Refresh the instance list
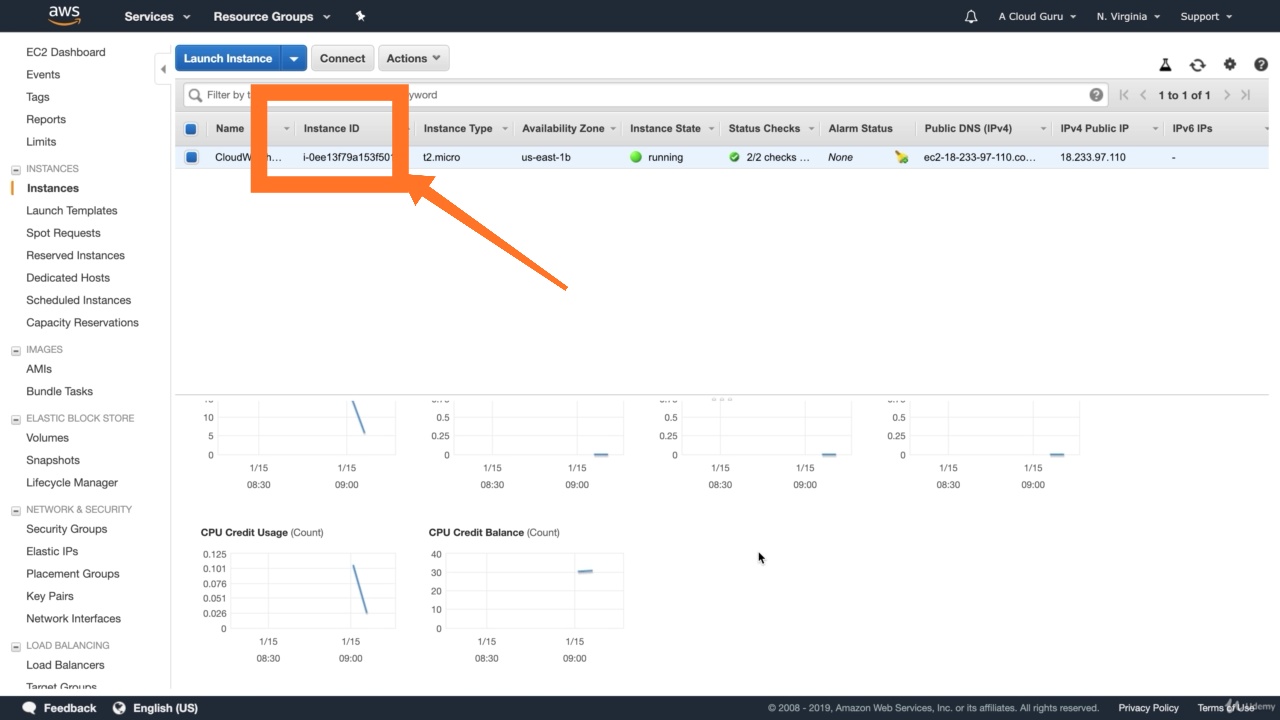 point(1198,63)
